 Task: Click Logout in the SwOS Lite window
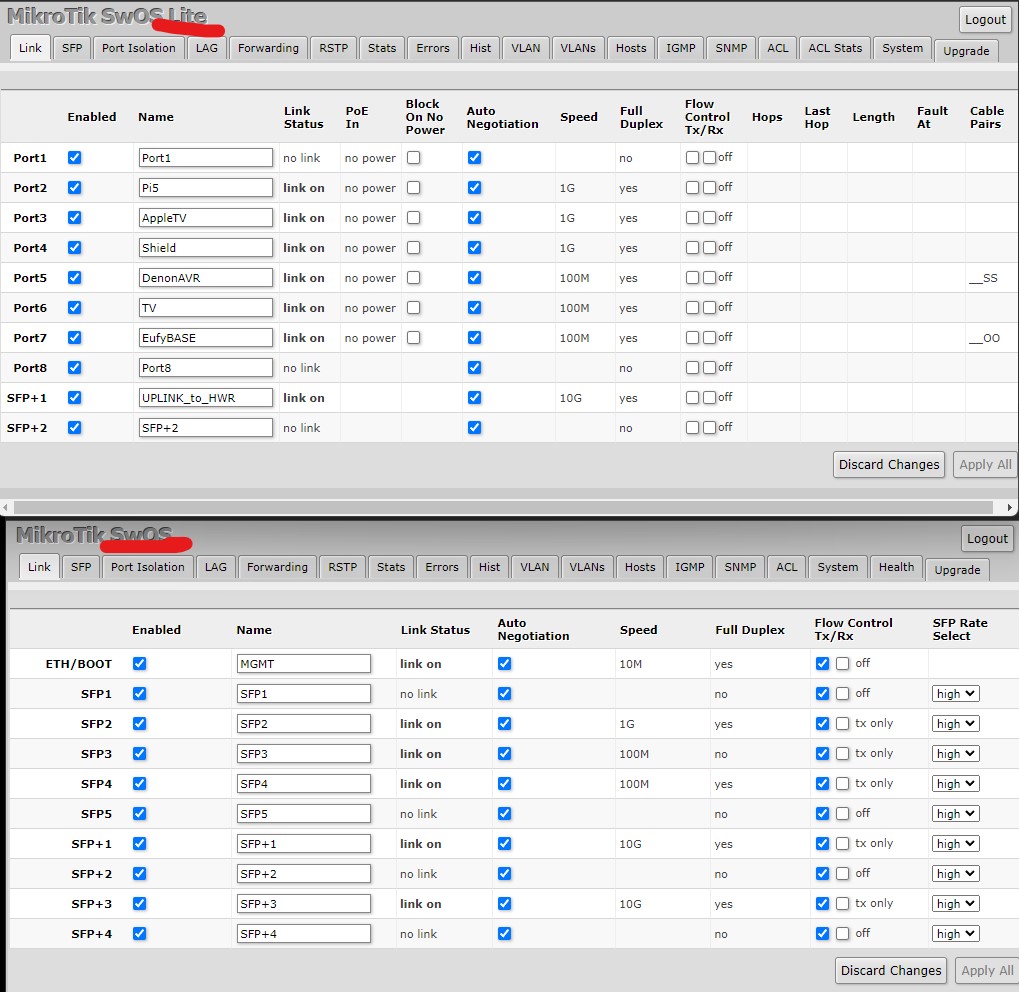click(985, 20)
